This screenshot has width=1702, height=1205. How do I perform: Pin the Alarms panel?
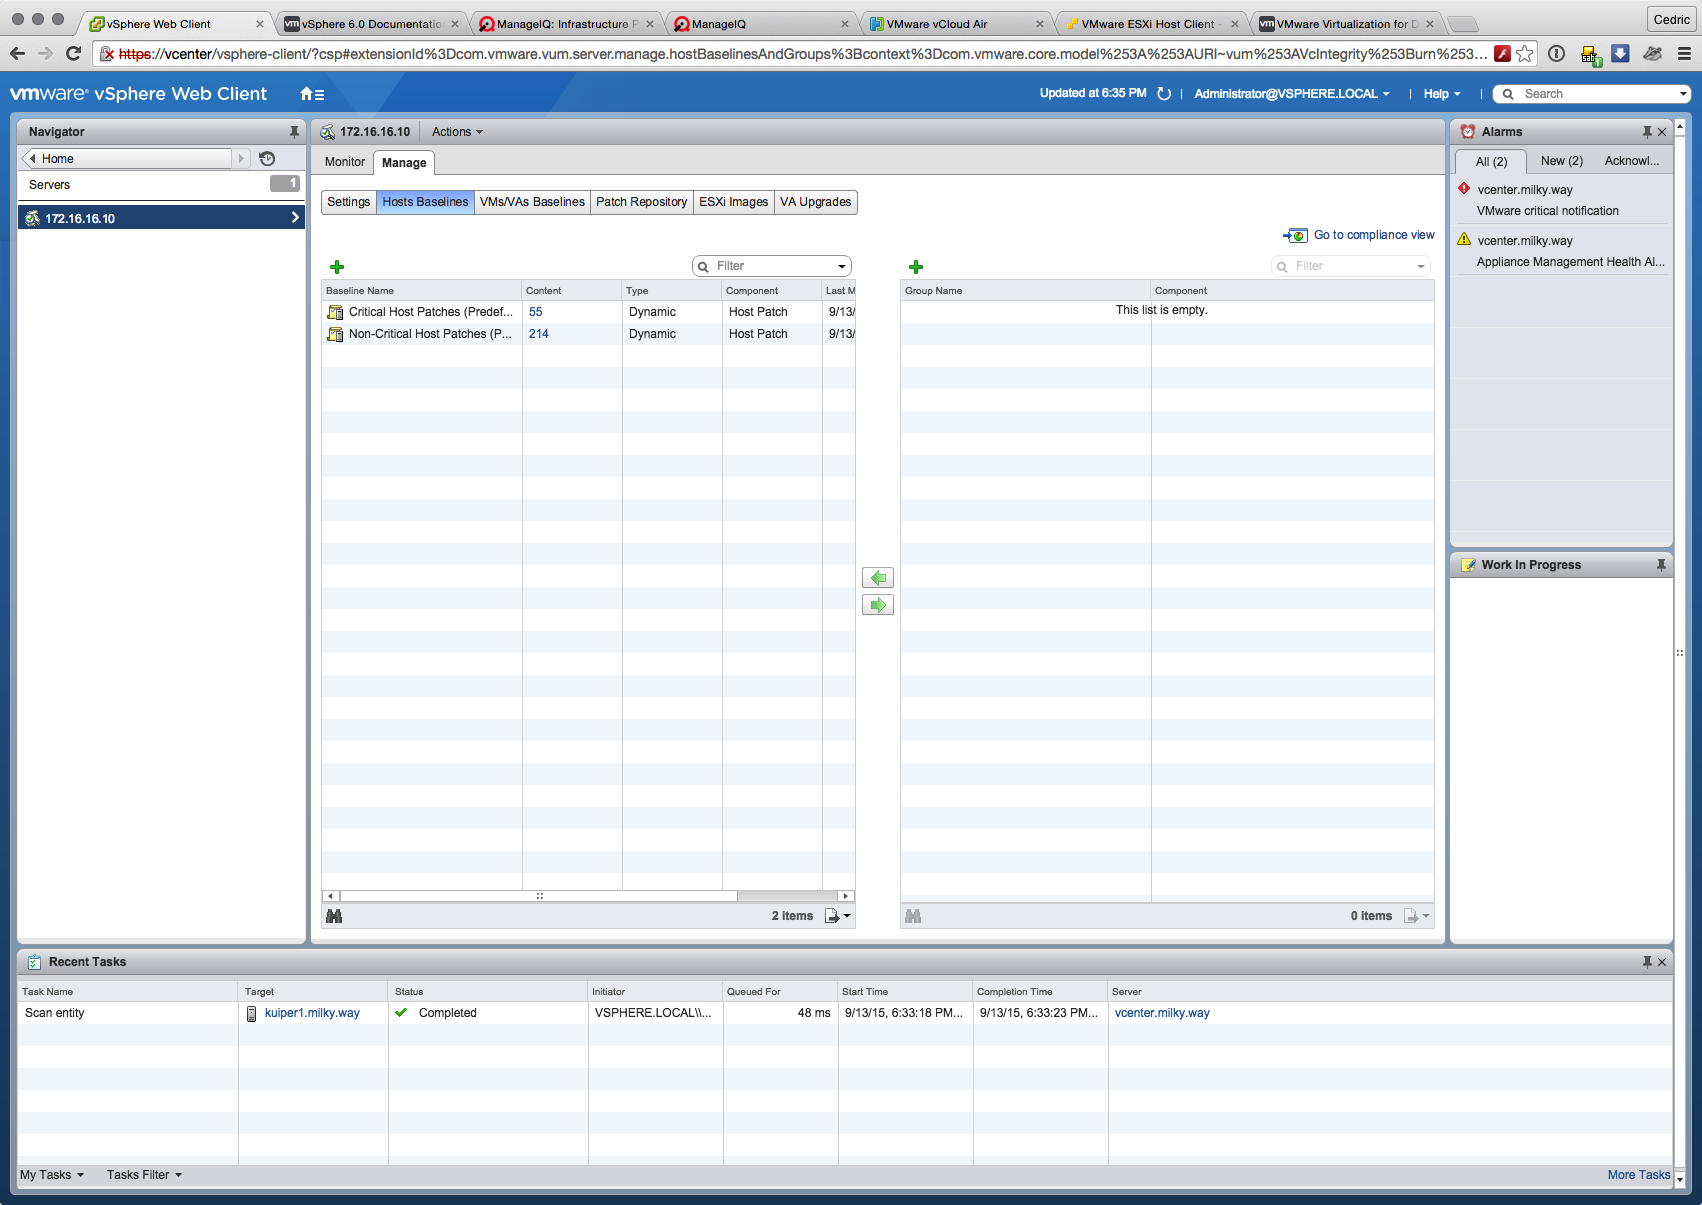[x=1647, y=132]
